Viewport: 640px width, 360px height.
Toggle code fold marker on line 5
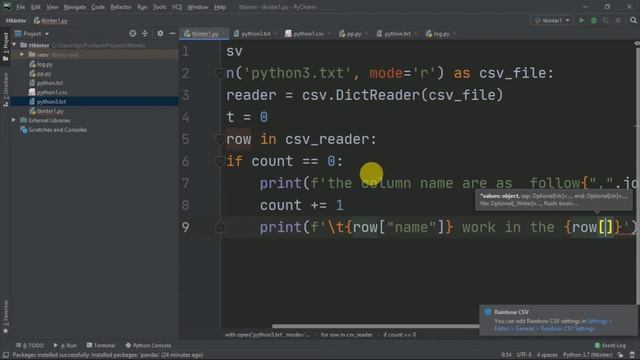point(220,140)
